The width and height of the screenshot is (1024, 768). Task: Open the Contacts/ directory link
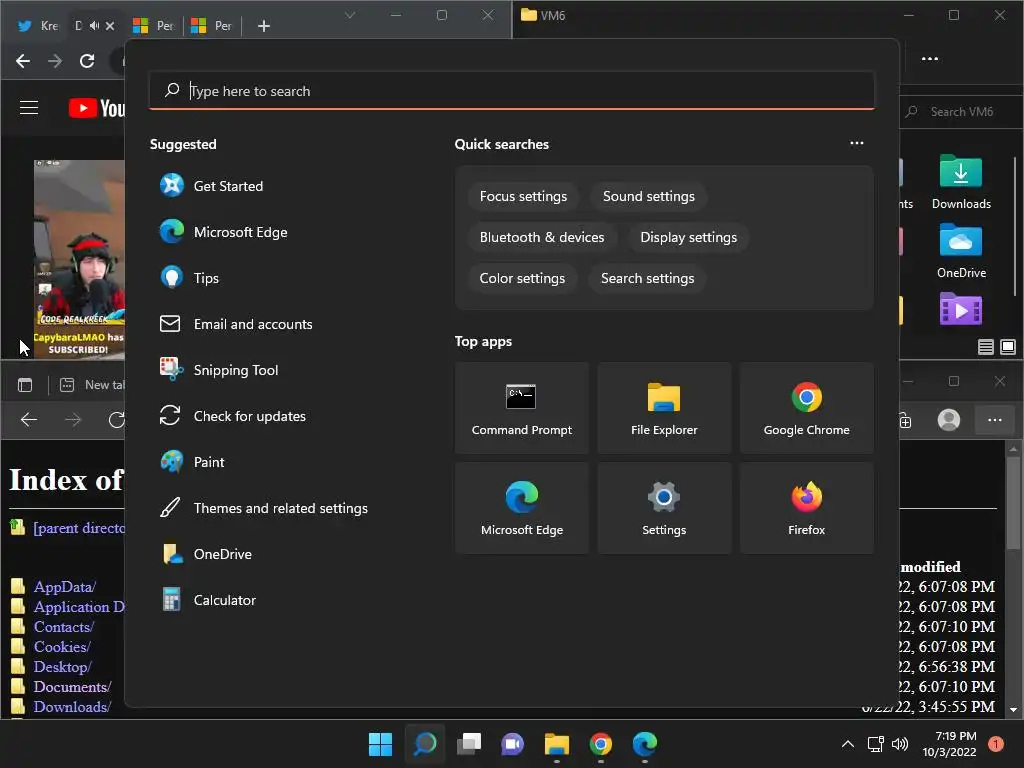pos(64,627)
